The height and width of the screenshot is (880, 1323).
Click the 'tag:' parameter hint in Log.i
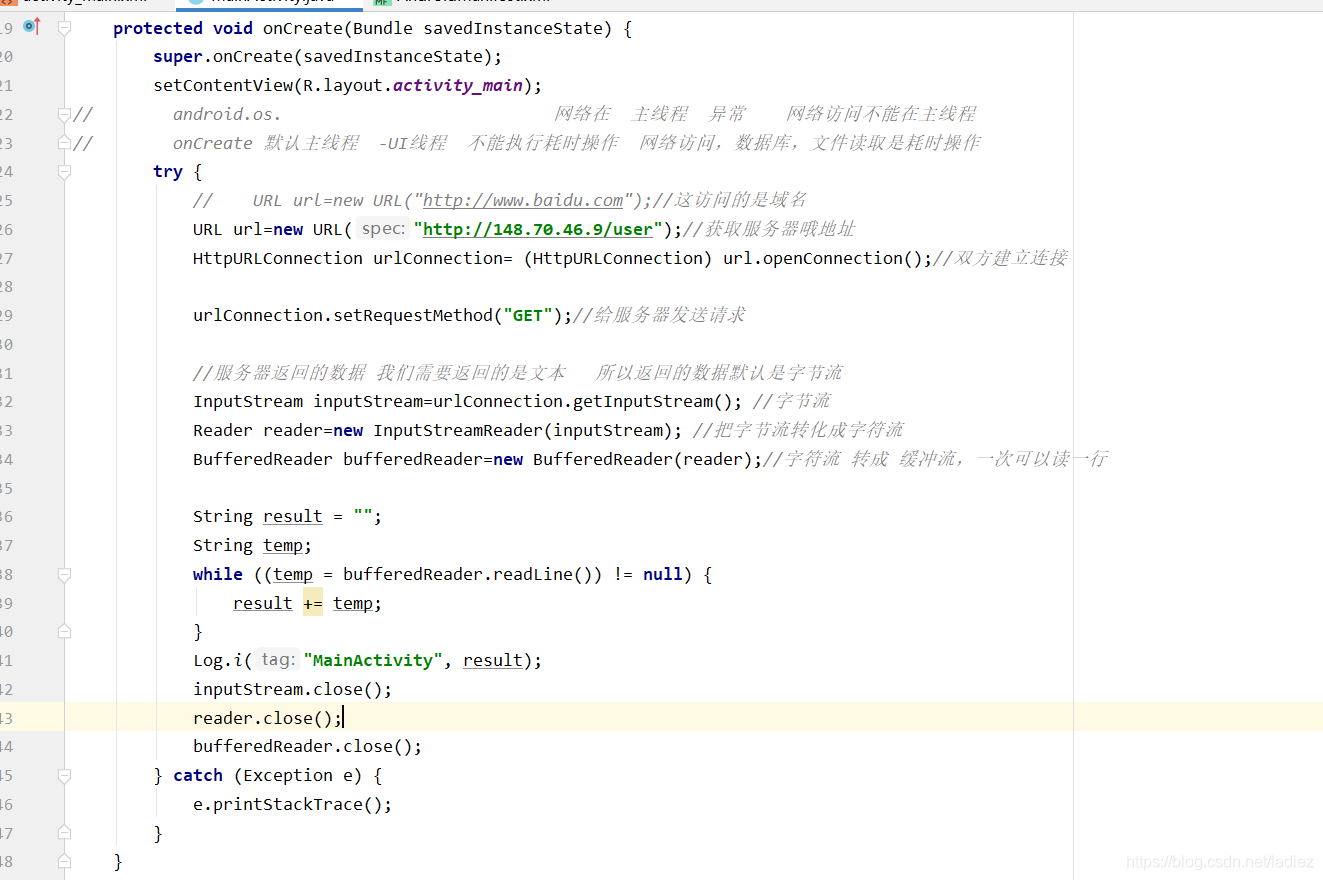pos(277,660)
